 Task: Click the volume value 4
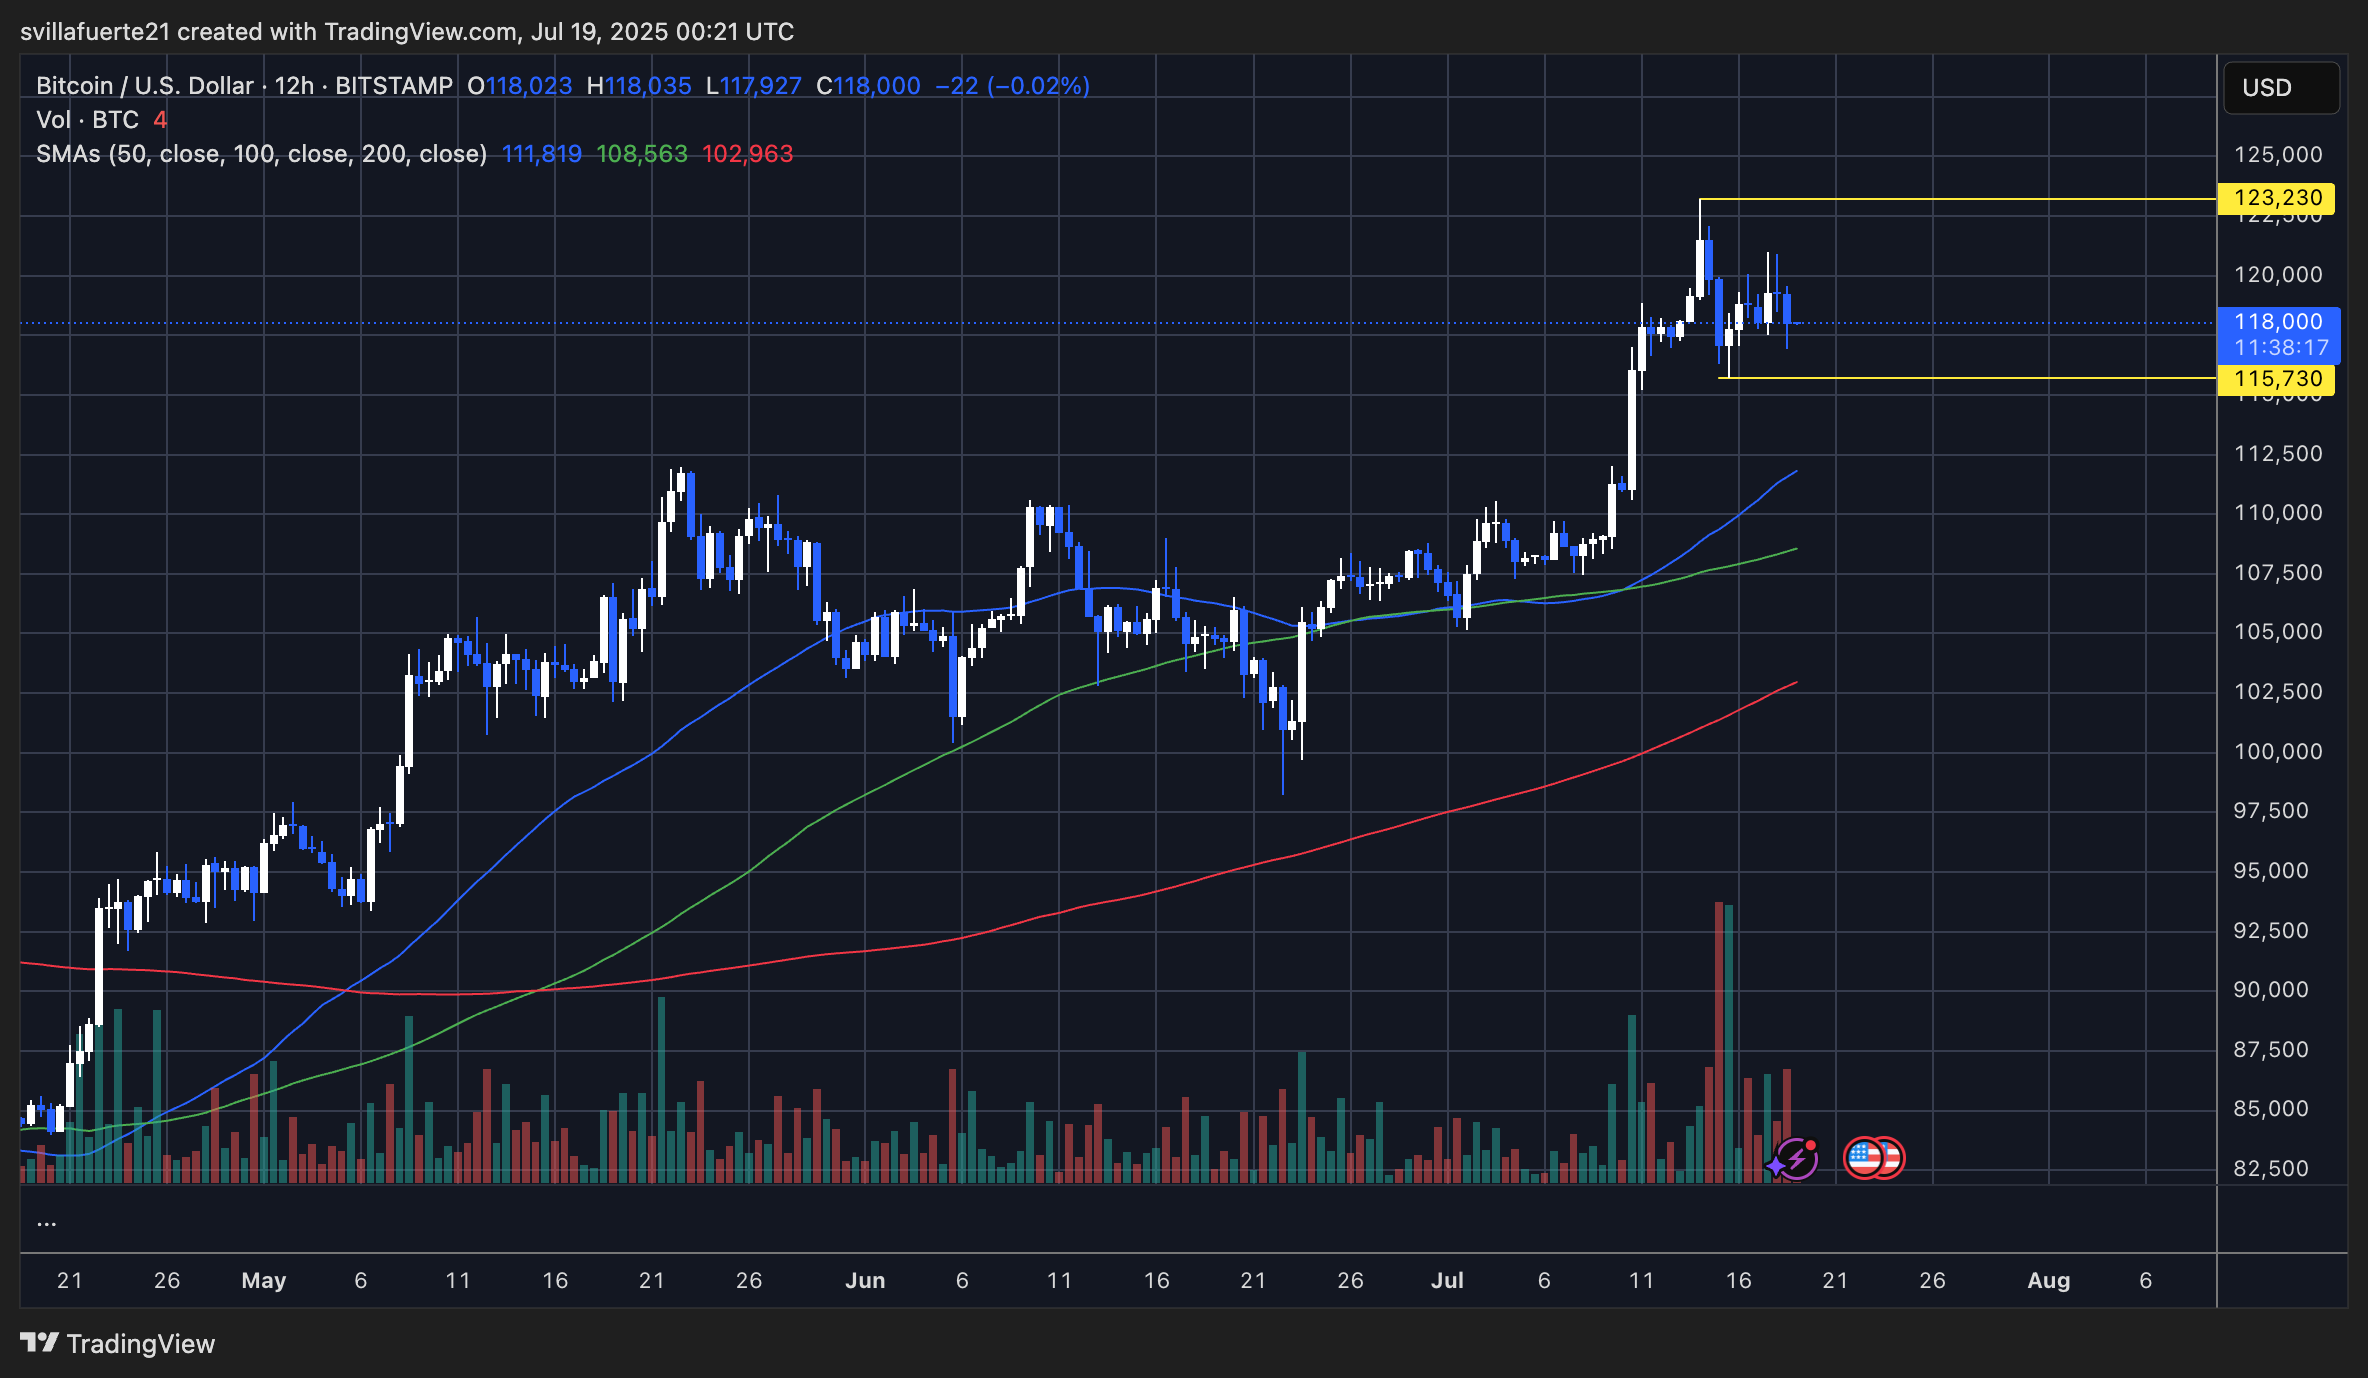(x=160, y=120)
